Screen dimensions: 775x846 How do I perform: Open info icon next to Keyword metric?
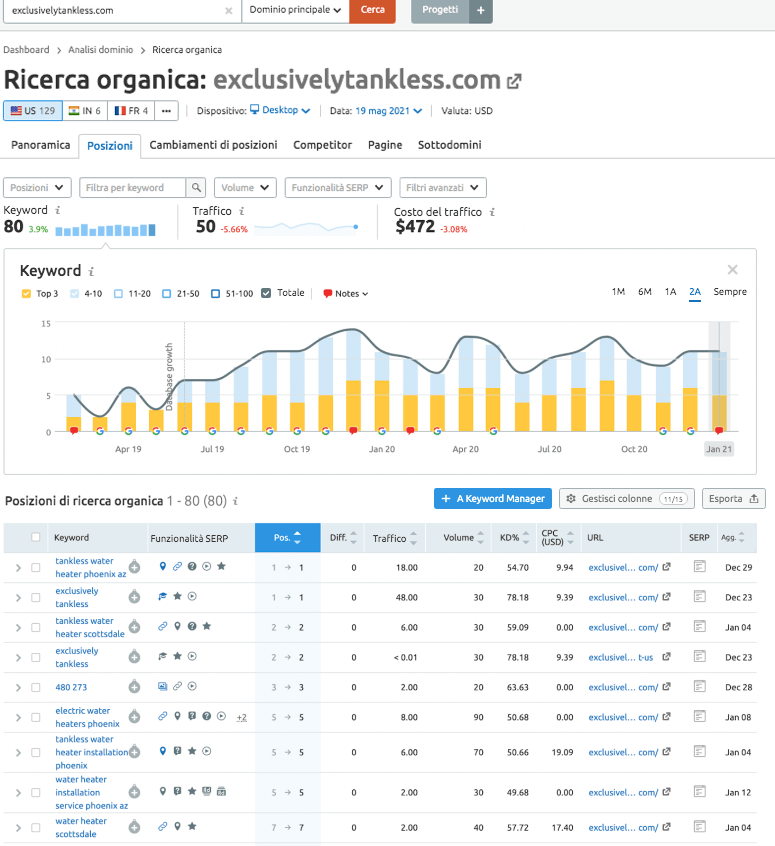tap(58, 210)
